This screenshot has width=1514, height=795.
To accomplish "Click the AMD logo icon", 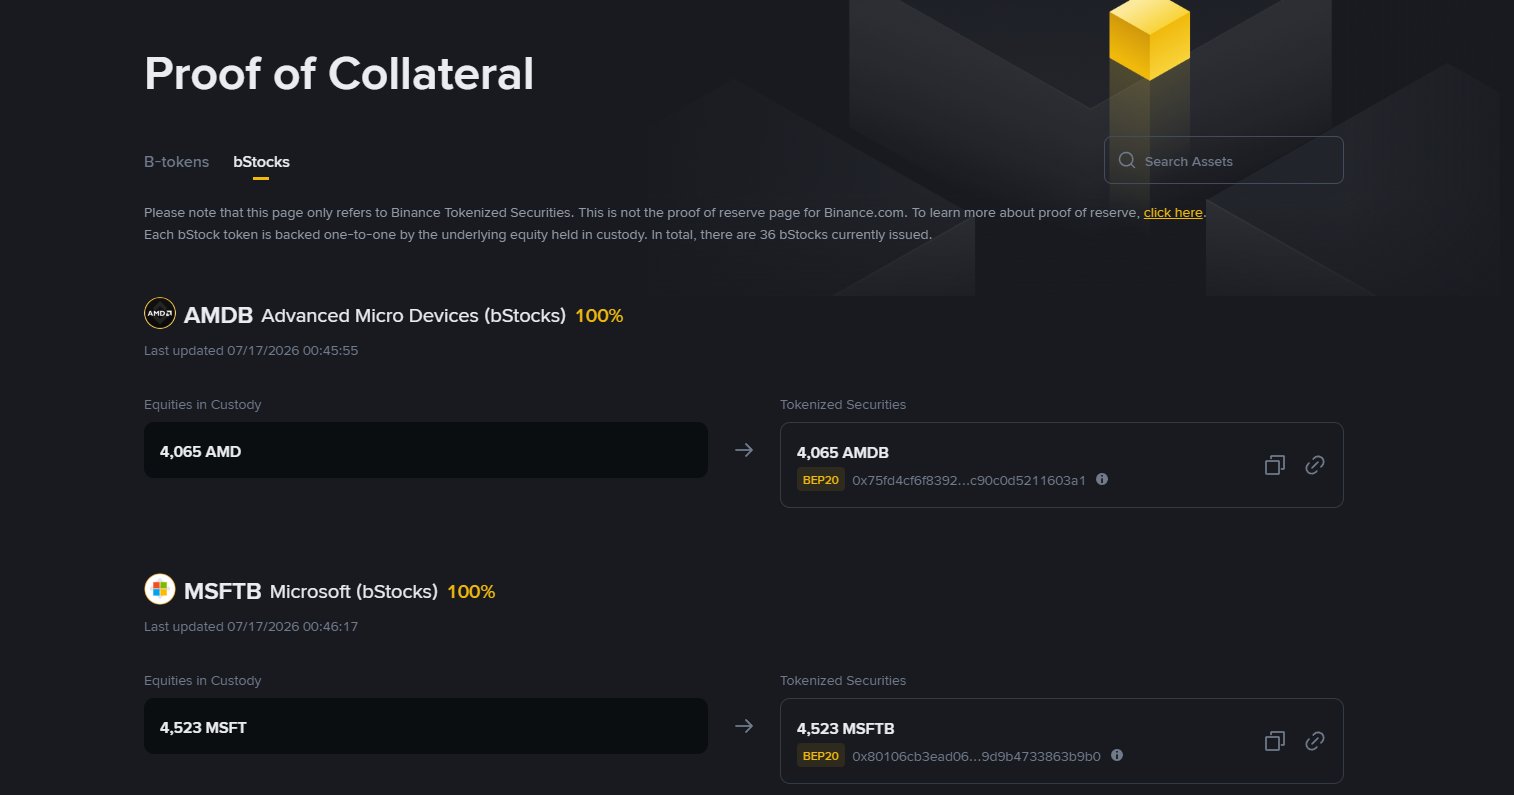I will [160, 313].
